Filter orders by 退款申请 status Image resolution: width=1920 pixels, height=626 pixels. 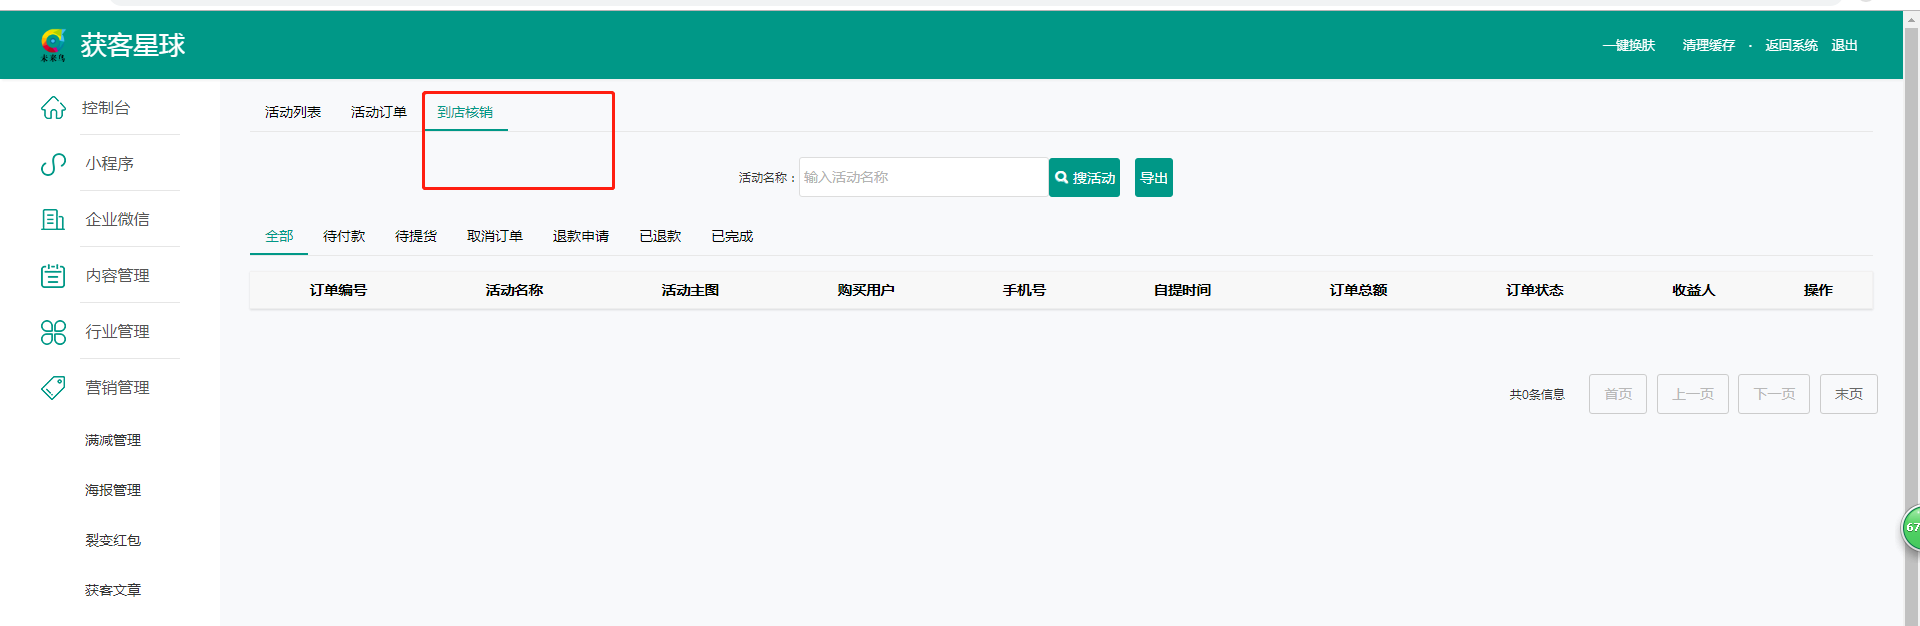581,236
